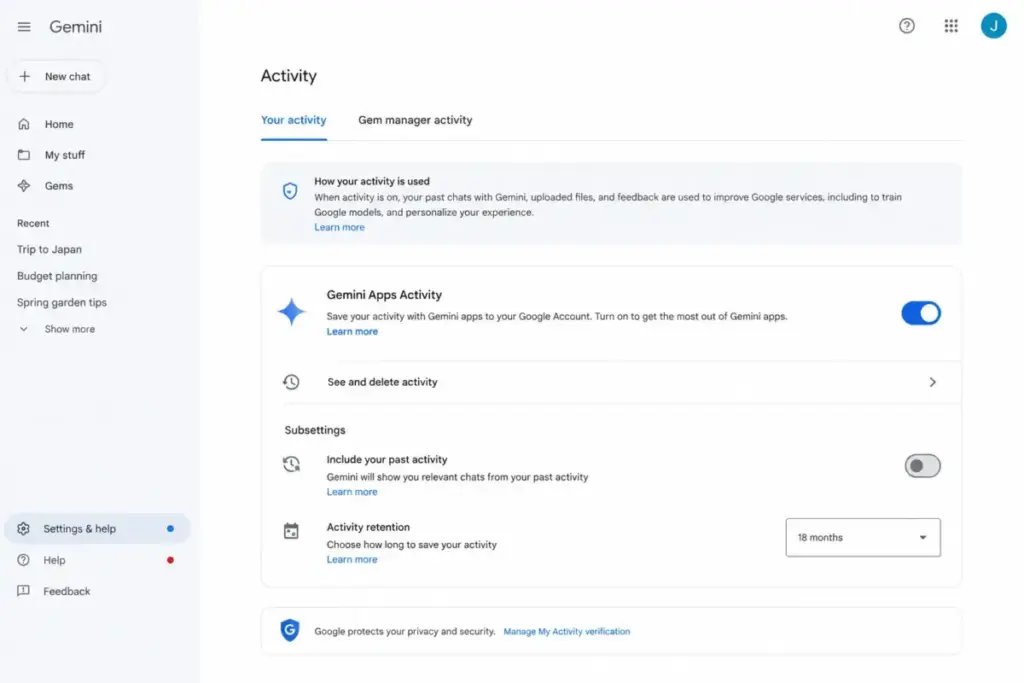The image size is (1024, 683).
Task: Select Home in the sidebar
Action: (59, 124)
